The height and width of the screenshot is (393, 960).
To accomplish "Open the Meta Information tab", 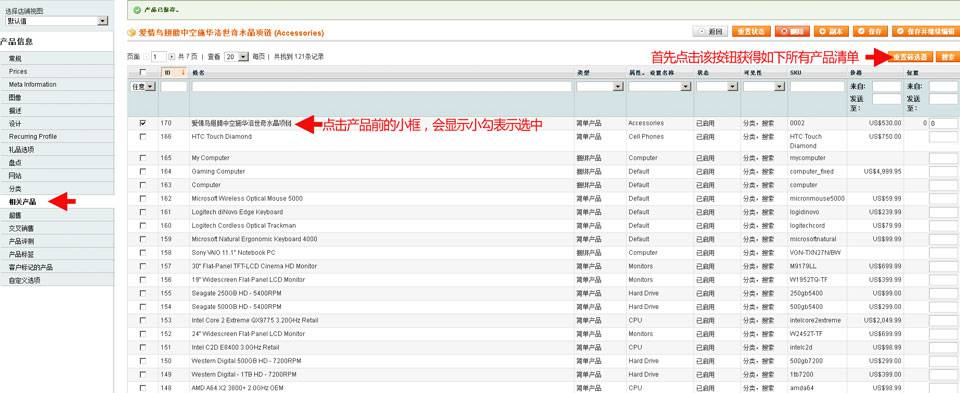I will tap(57, 84).
